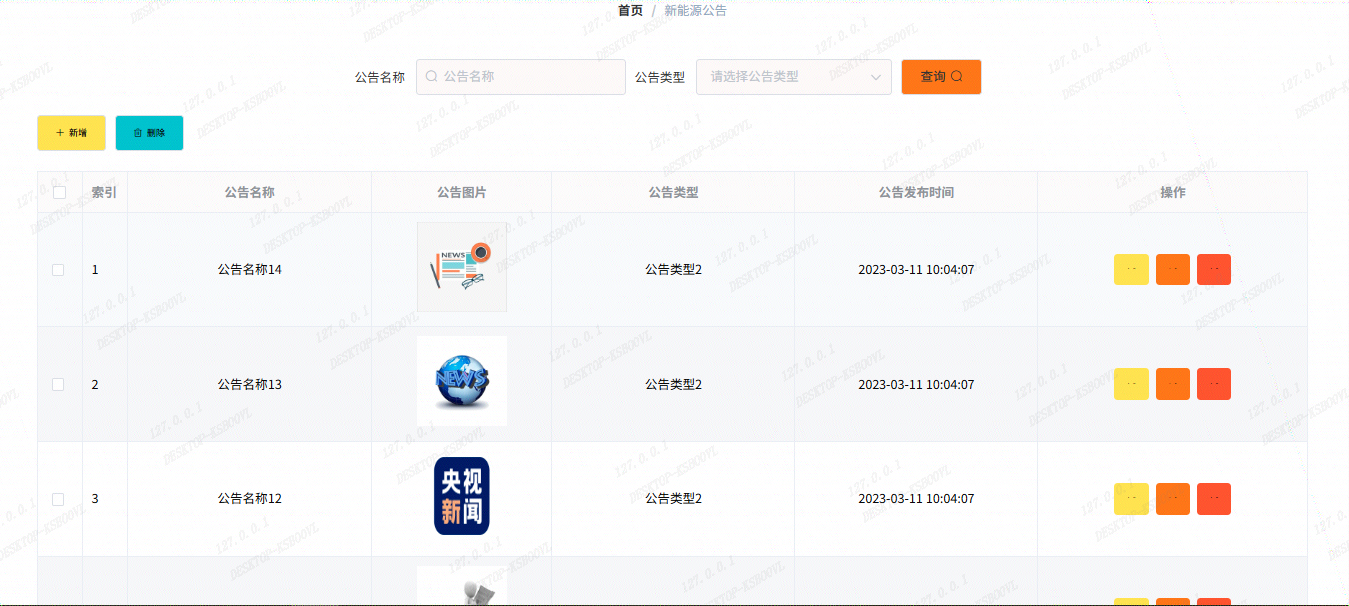Click 公告类型2 in the 公告名称13 row
Image resolution: width=1349 pixels, height=606 pixels.
pos(673,384)
